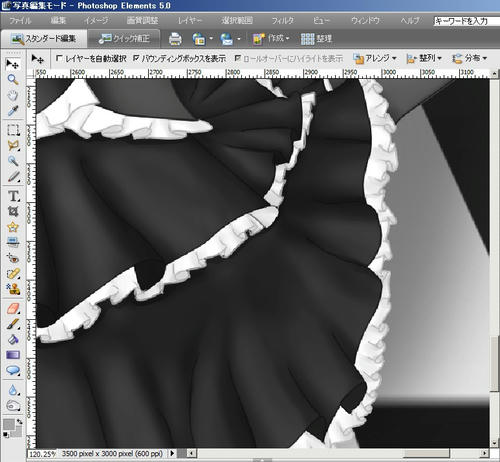
Task: Choose the Horizontal Type tool
Action: click(13, 196)
